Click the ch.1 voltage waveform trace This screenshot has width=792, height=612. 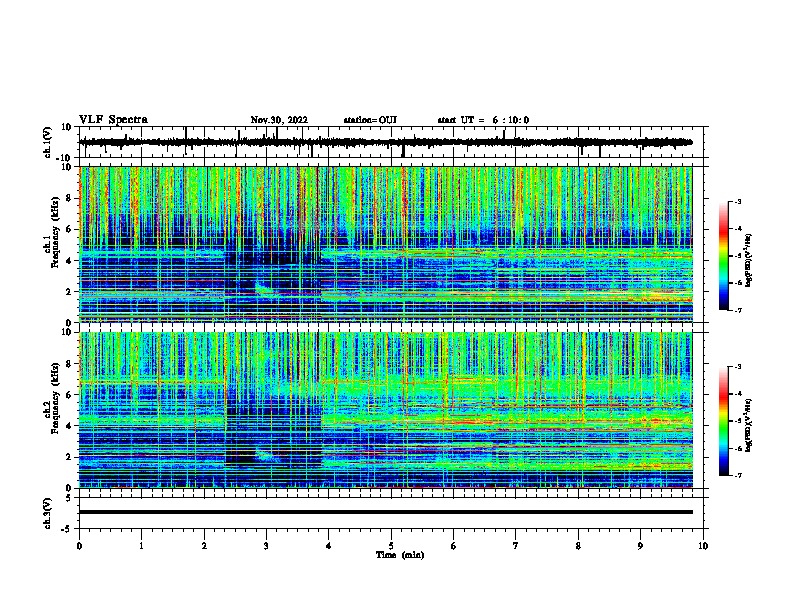click(385, 142)
